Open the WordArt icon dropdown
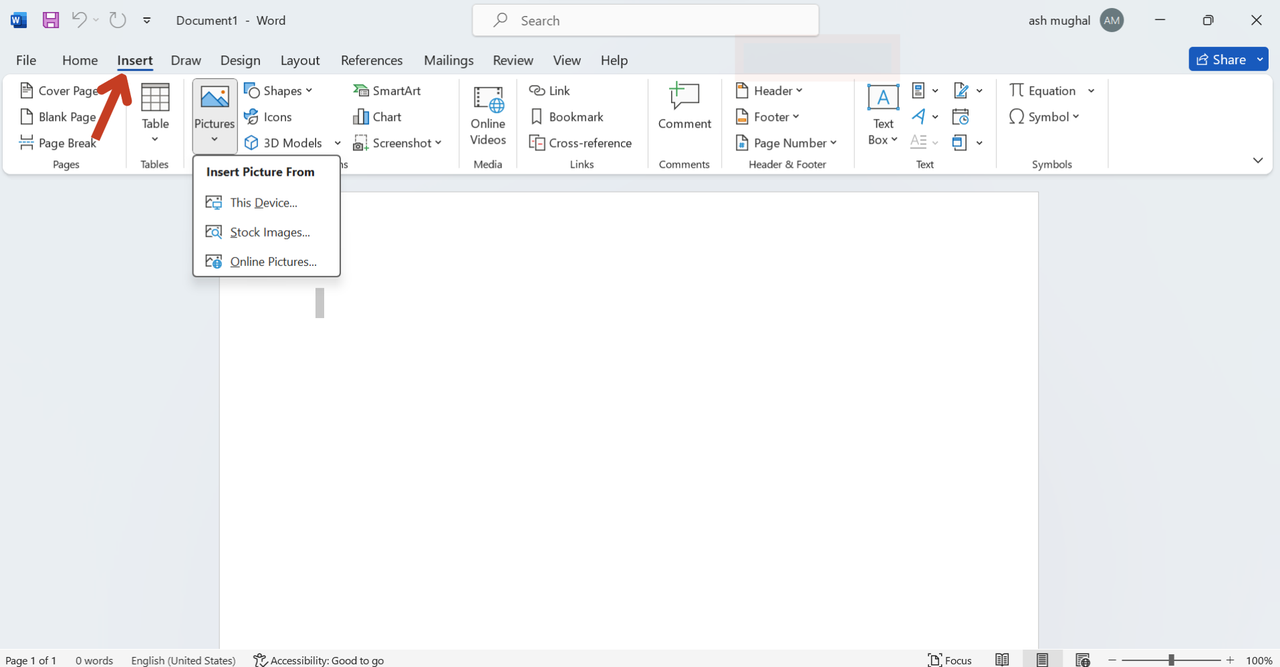Screen dimensions: 1280x667 point(925,117)
